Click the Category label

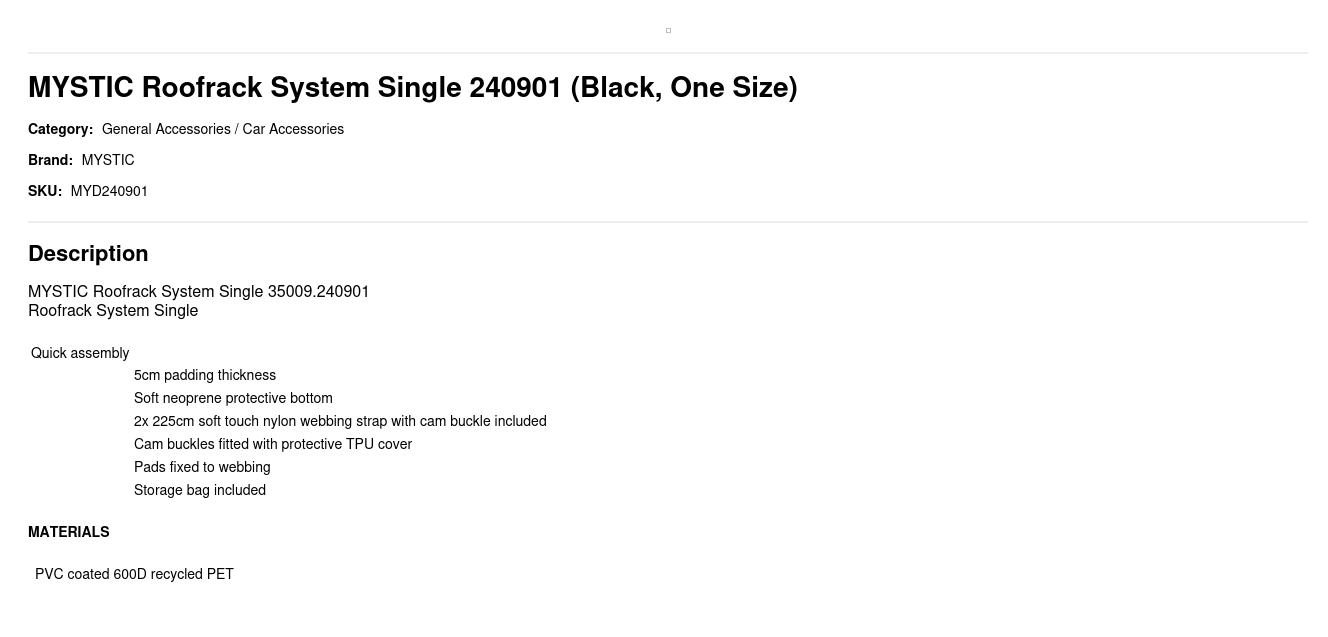pos(60,129)
